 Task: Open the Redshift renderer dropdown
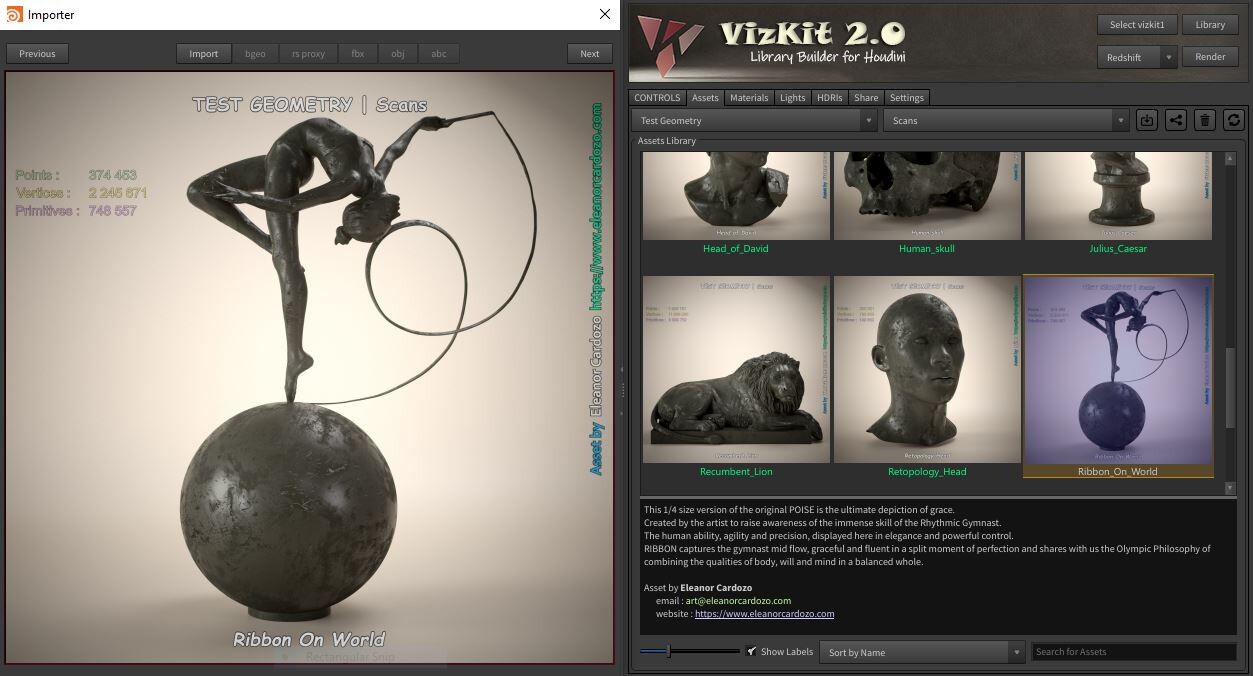coord(1137,57)
